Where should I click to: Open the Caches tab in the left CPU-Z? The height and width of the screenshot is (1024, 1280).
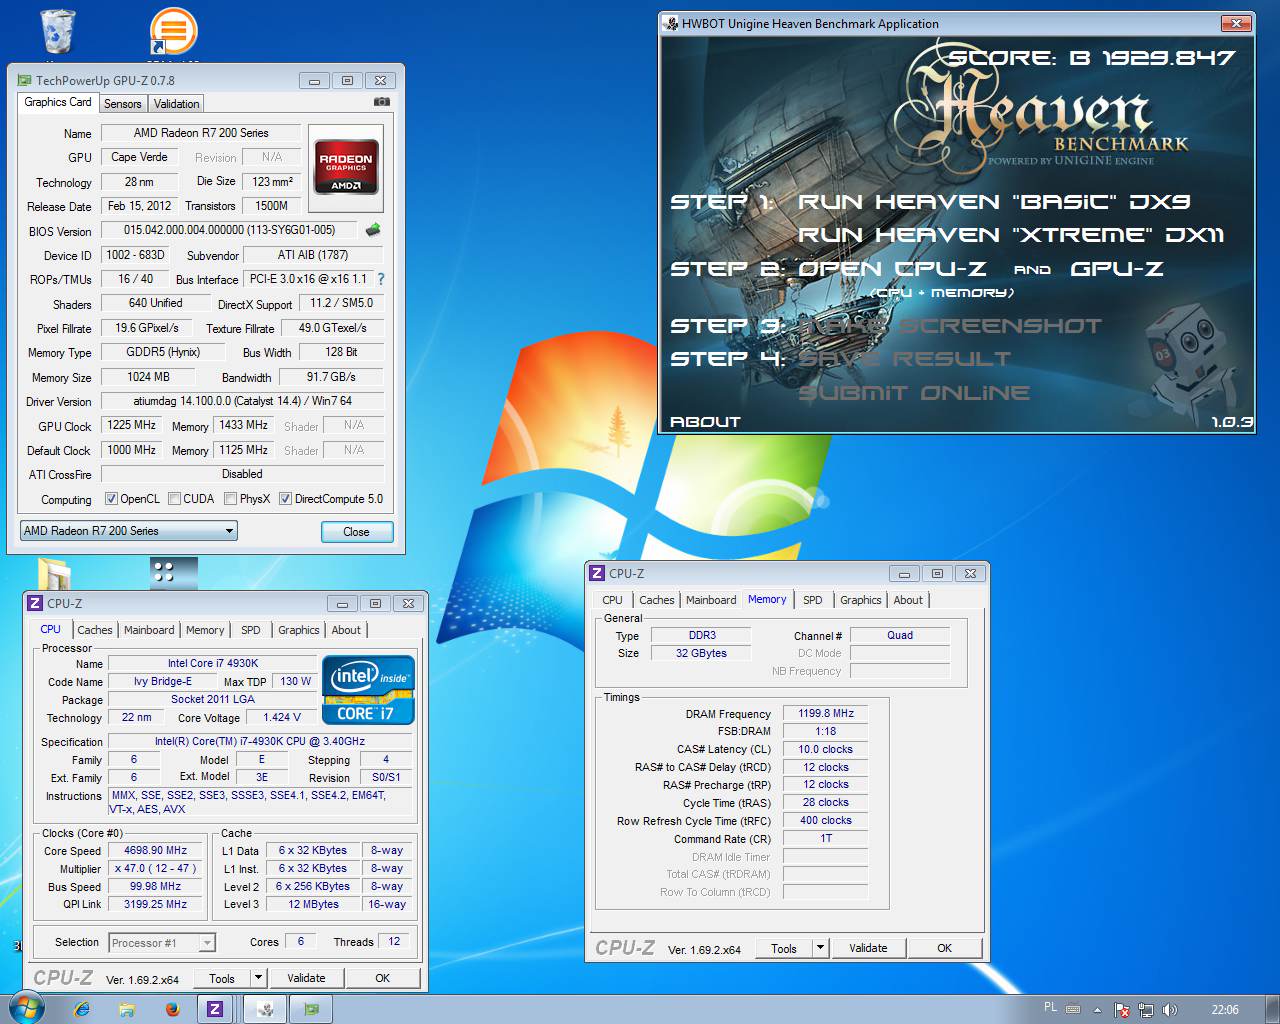click(x=95, y=630)
